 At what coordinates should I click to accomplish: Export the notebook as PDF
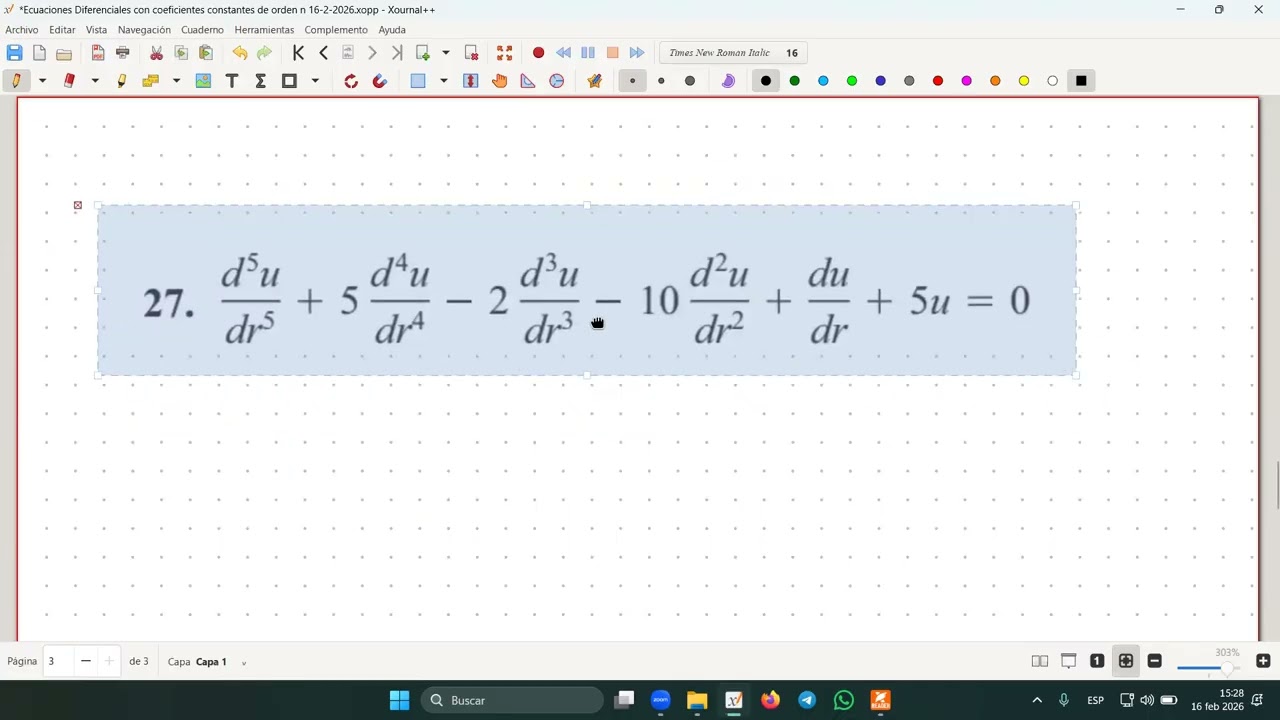coord(98,53)
